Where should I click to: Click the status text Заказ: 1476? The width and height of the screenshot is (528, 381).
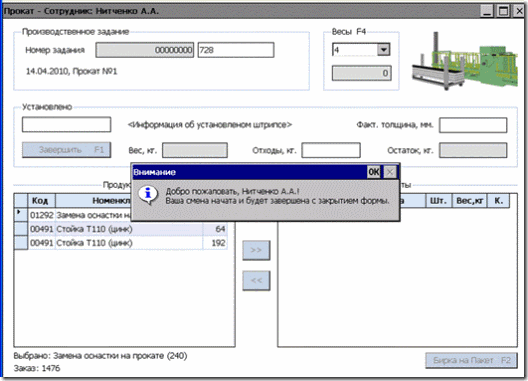(37, 368)
